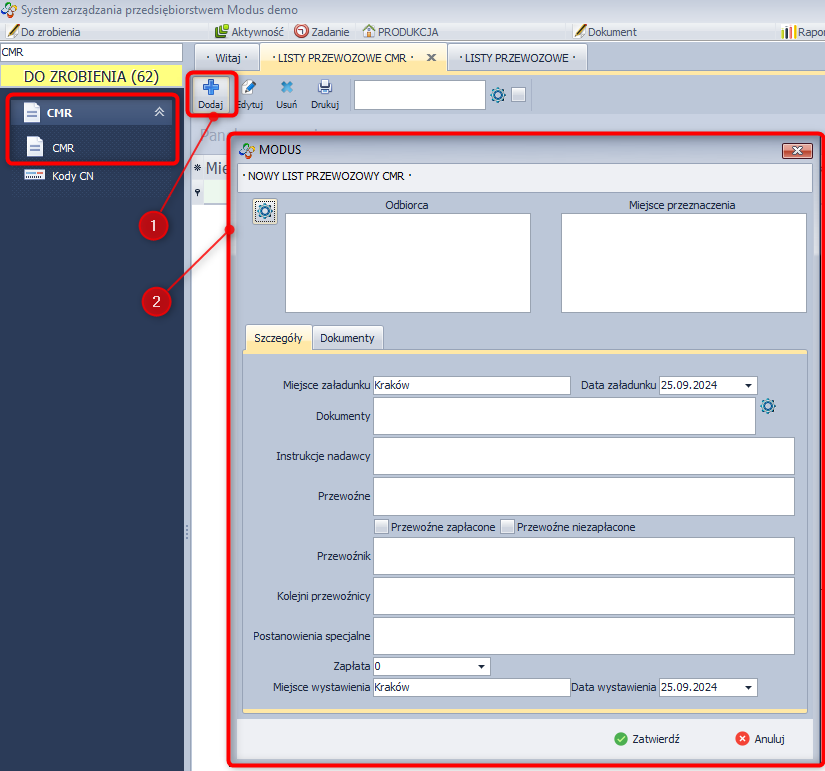Viewport: 825px width, 771px height.
Task: Open Data wystawienia date picker
Action: coord(748,688)
